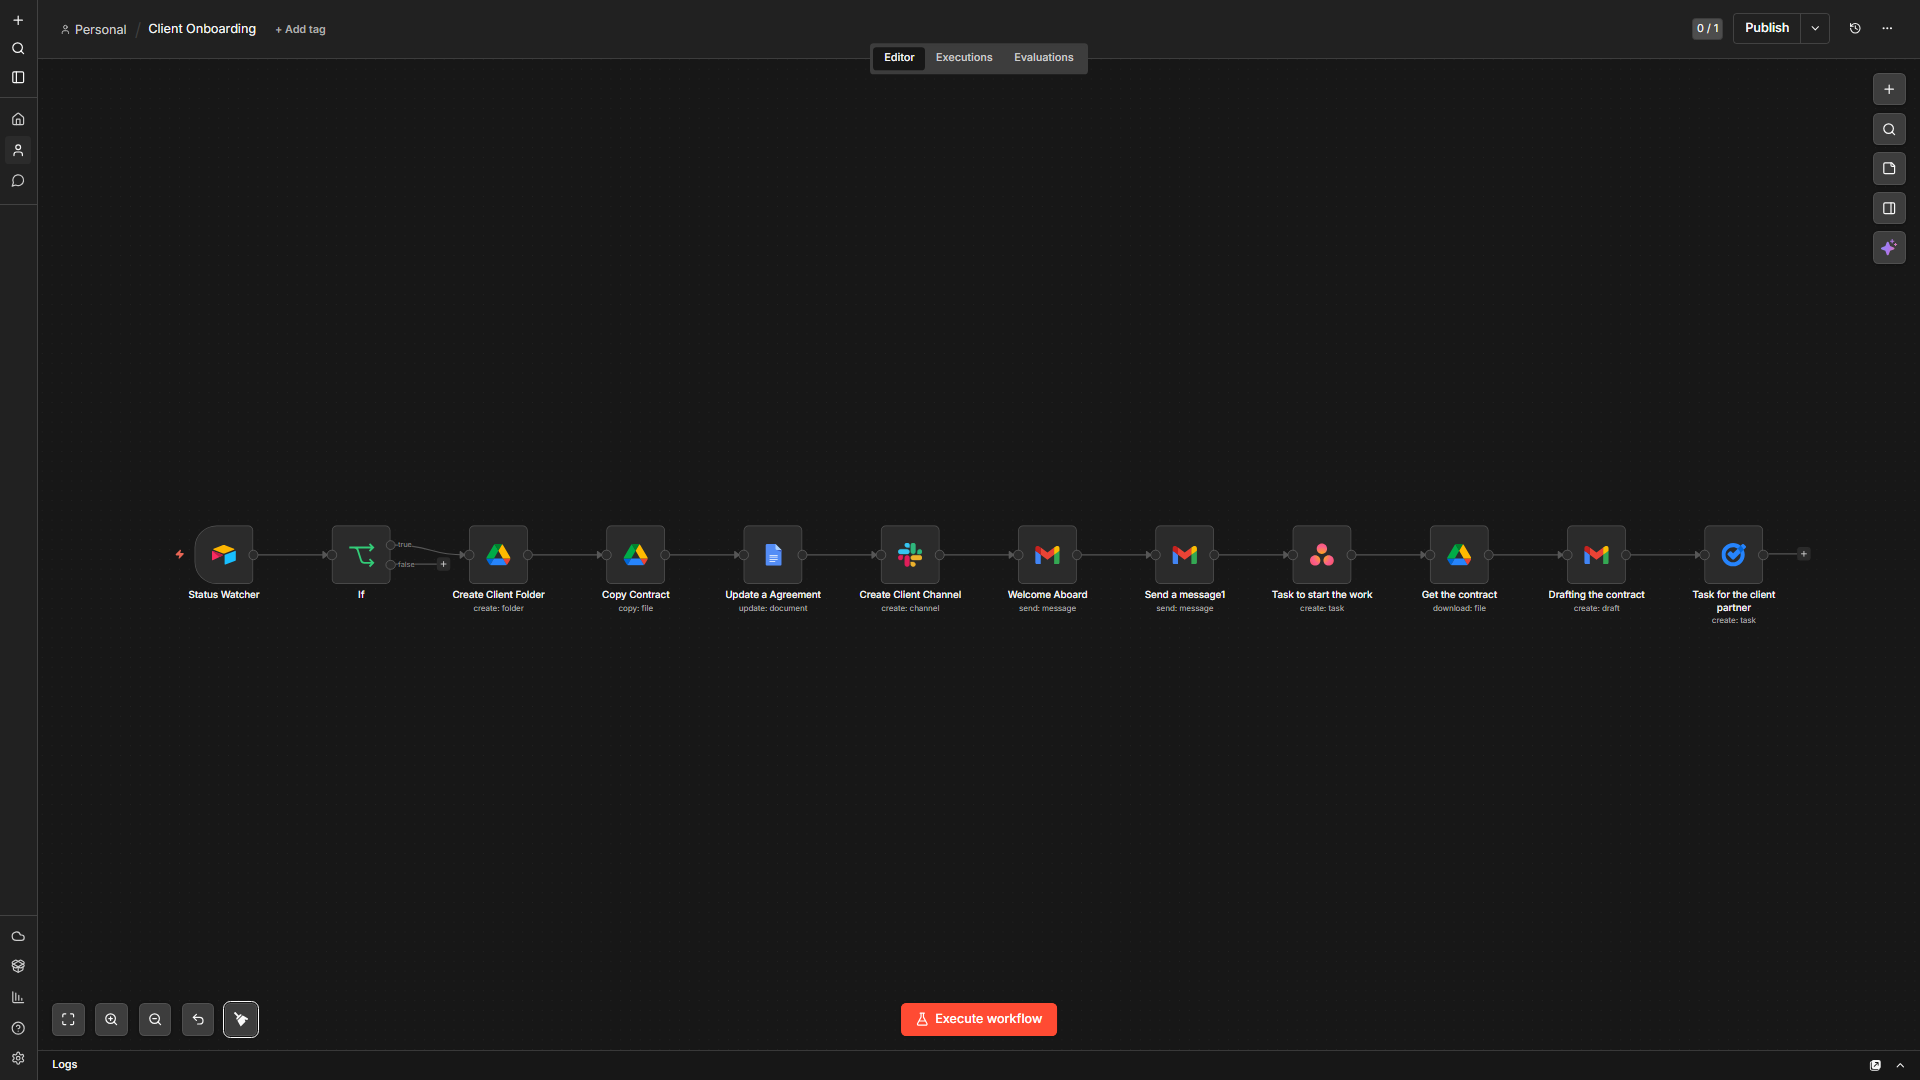Toggle the focus panel button on the right

pos(1889,209)
